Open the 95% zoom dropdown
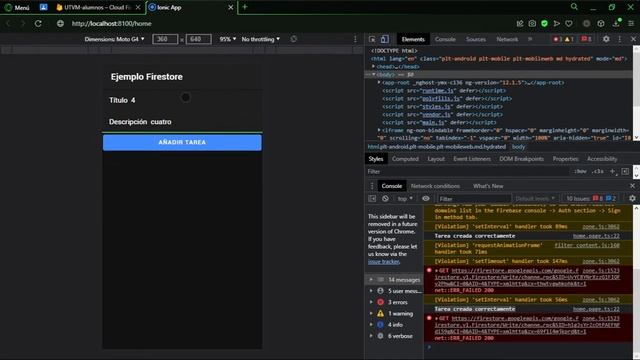 click(228, 39)
